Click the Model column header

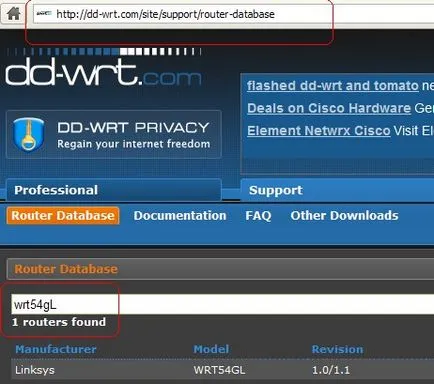tap(211, 349)
